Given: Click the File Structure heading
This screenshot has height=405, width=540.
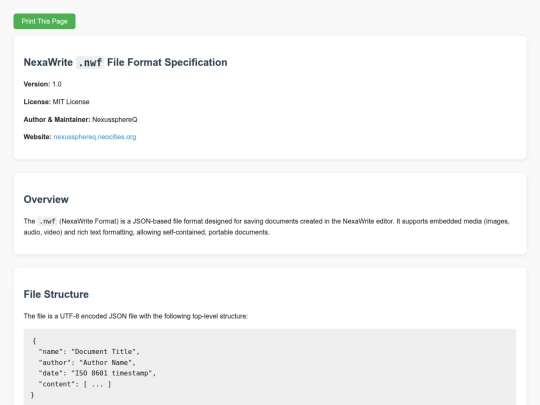Looking at the screenshot, I should 56,294.
